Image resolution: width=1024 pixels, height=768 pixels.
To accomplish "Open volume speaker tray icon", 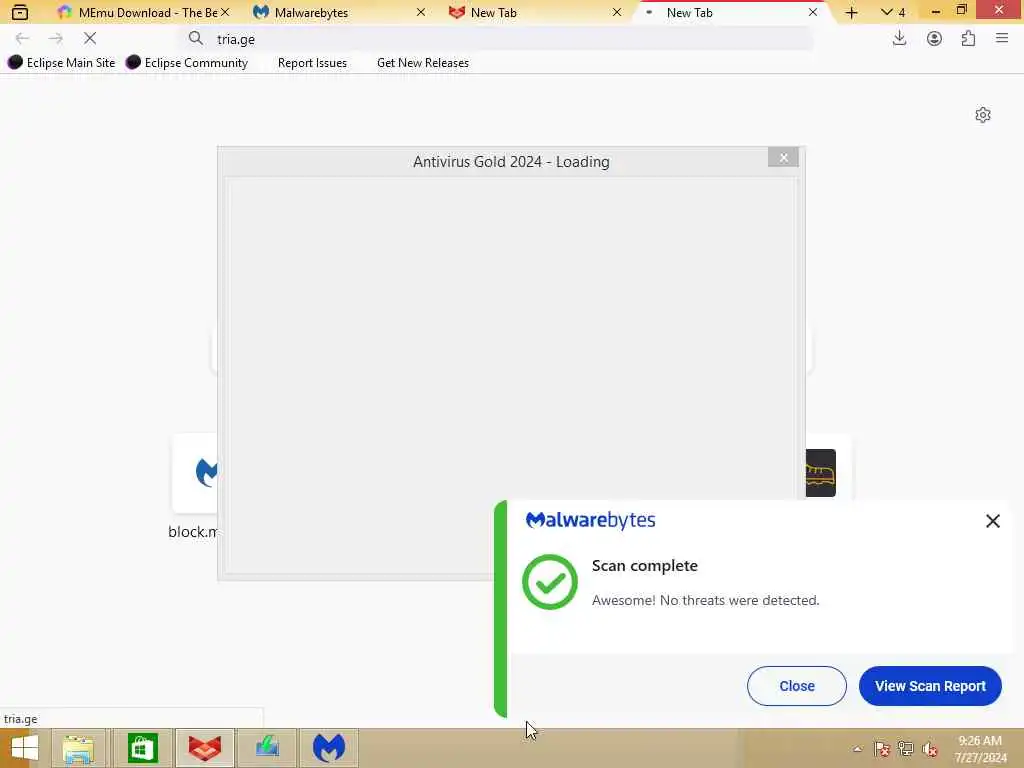I will (930, 749).
